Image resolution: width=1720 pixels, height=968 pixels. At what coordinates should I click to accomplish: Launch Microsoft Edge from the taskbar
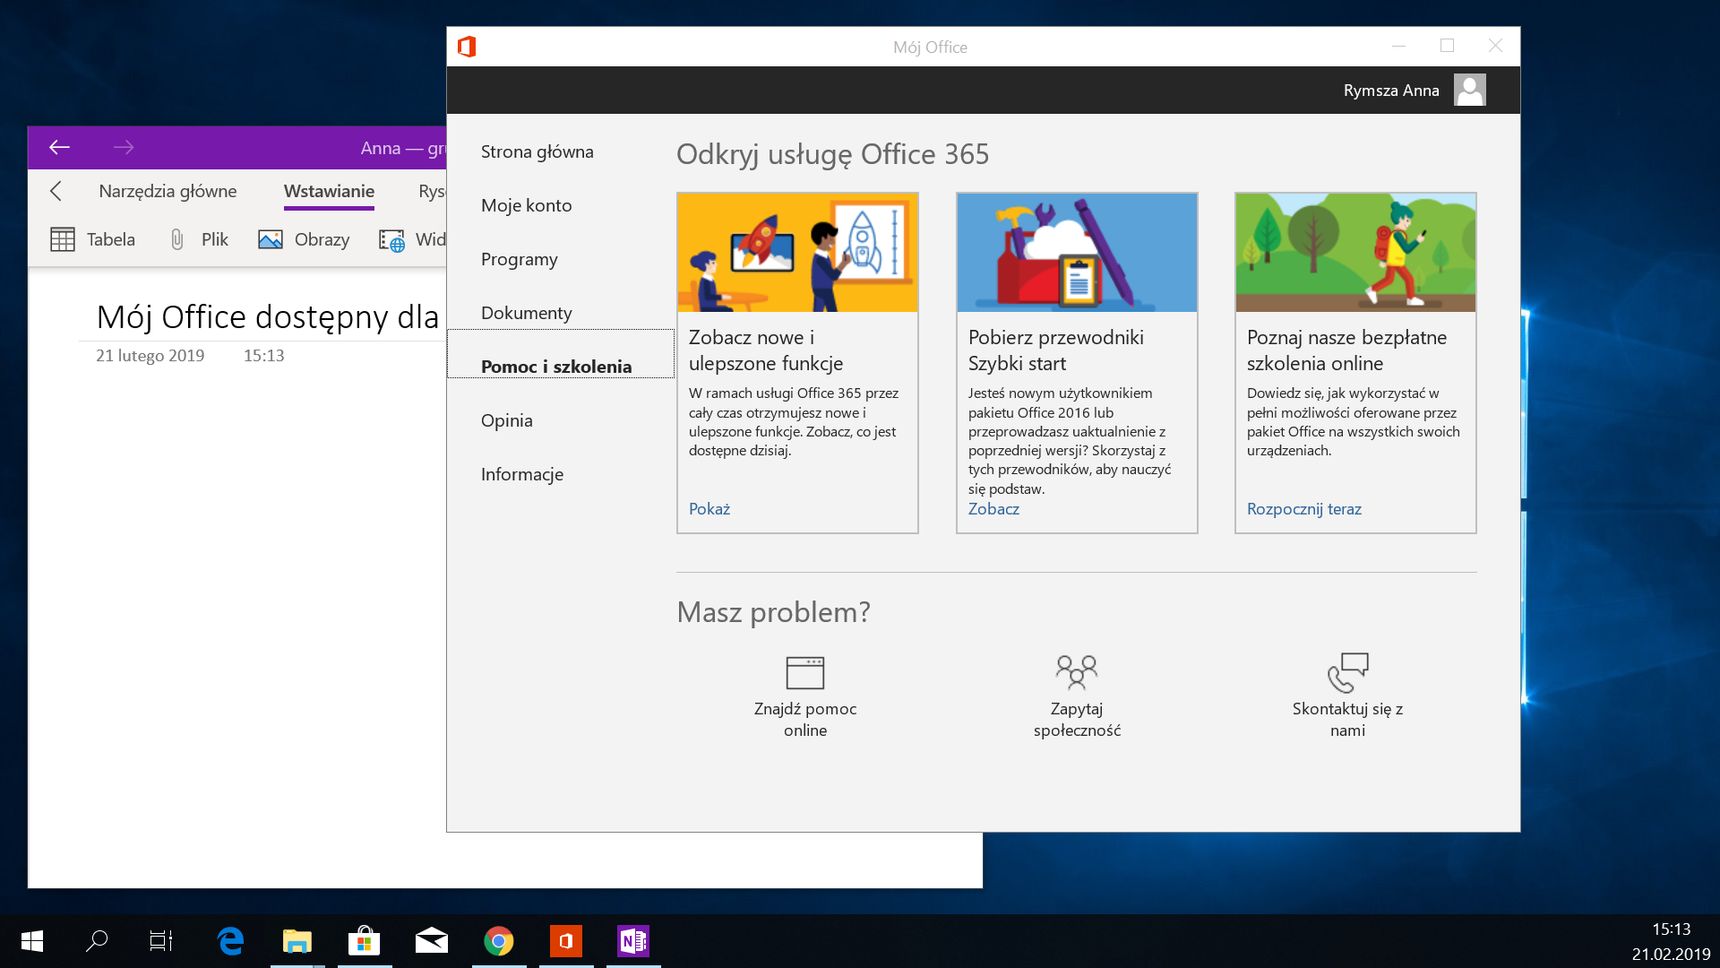click(230, 941)
